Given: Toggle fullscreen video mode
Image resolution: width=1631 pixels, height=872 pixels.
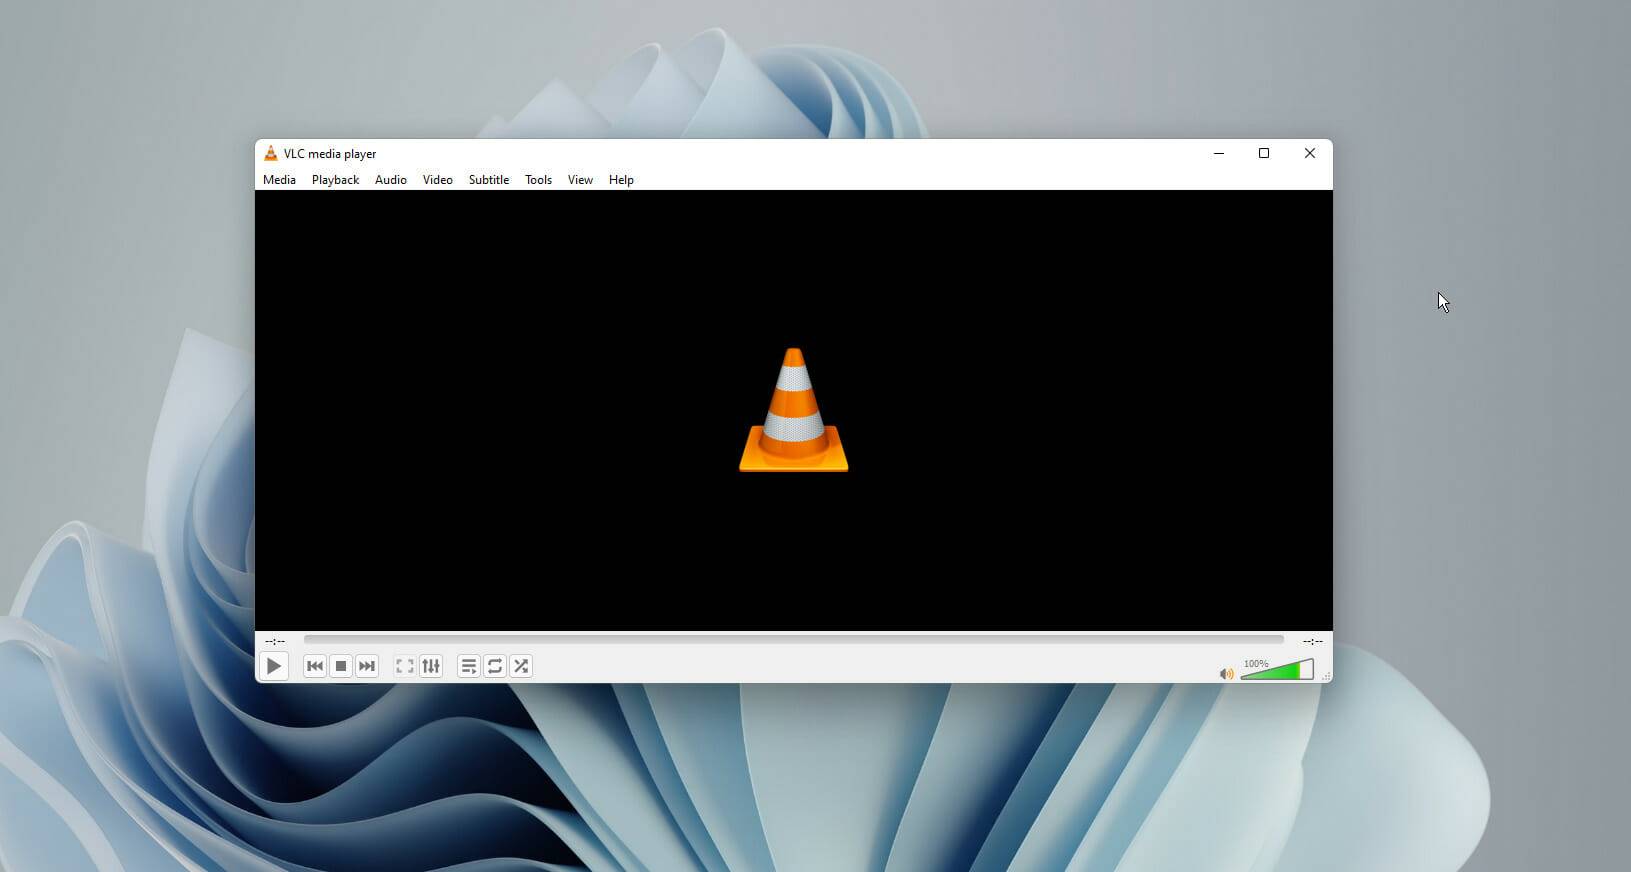Looking at the screenshot, I should (405, 666).
